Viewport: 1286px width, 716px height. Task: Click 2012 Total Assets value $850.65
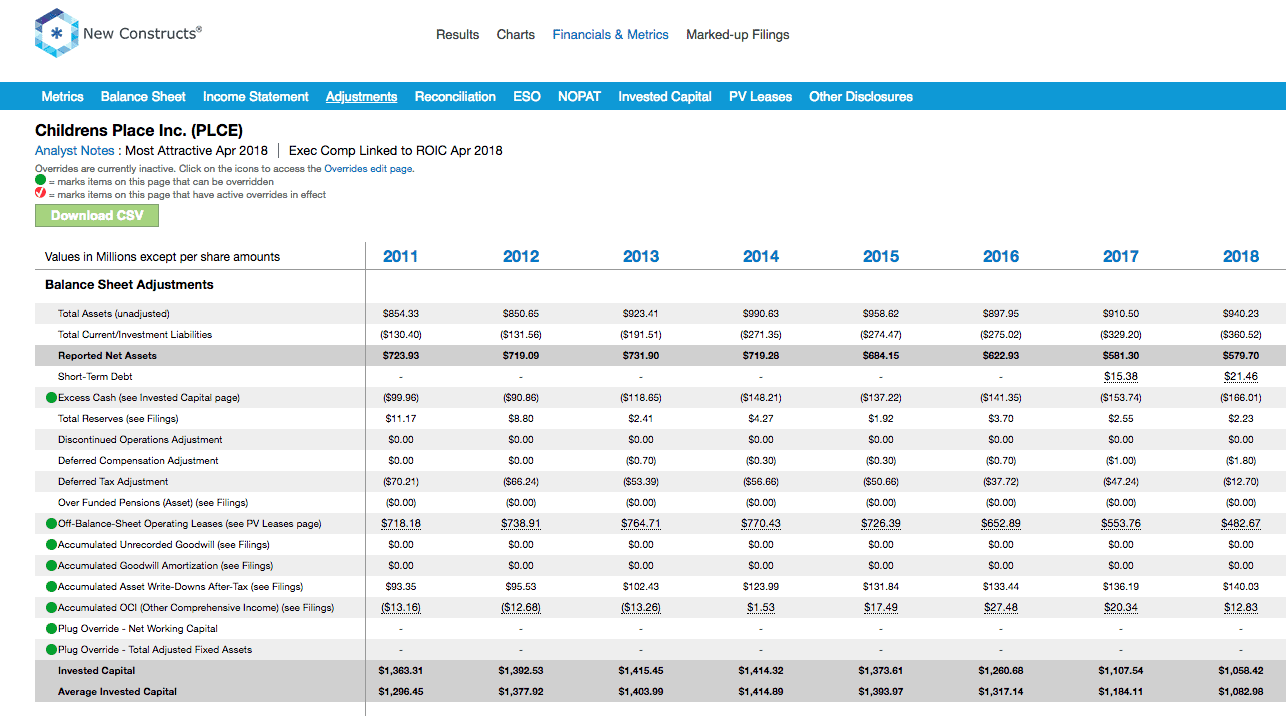tap(521, 314)
